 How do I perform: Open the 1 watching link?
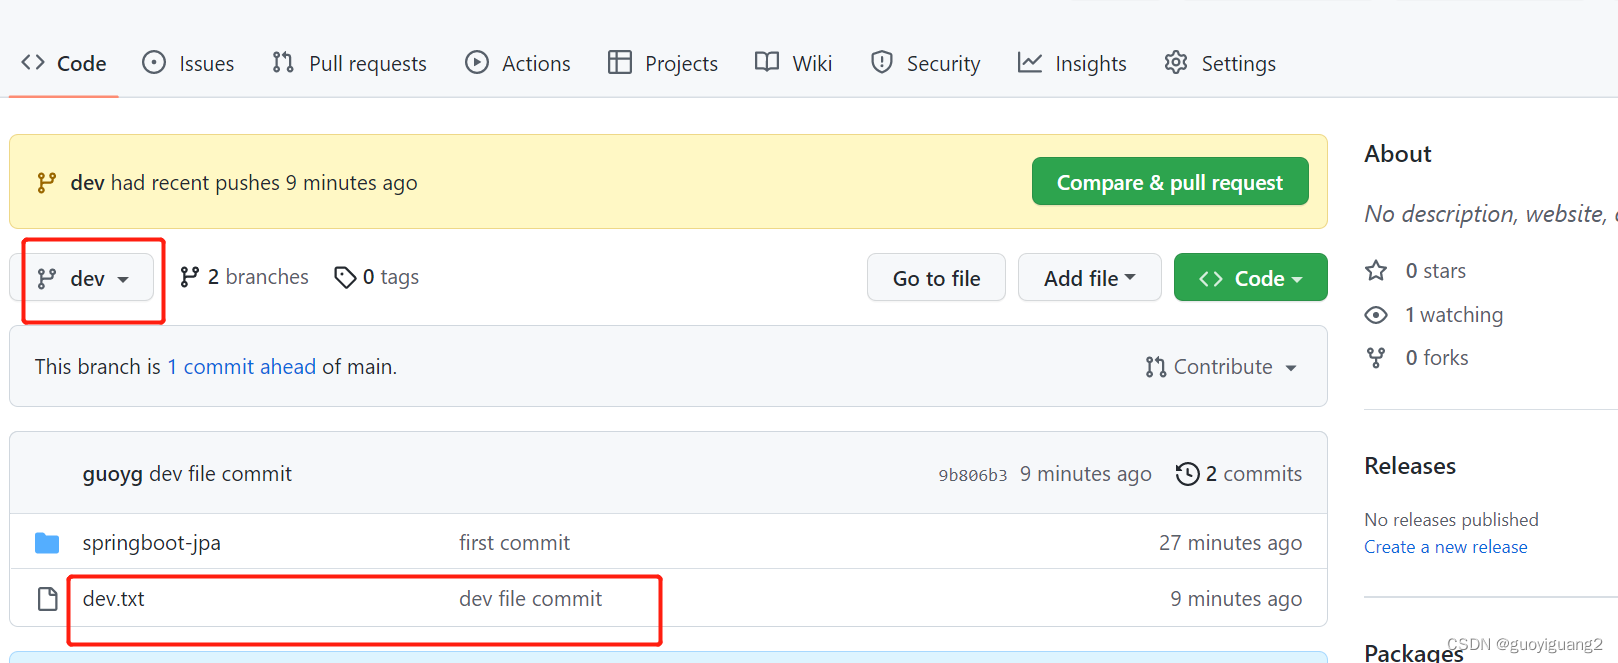[1454, 315]
